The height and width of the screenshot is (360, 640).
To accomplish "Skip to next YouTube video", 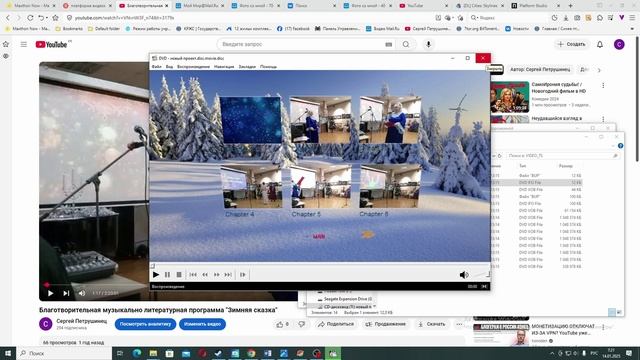I will click(66, 293).
